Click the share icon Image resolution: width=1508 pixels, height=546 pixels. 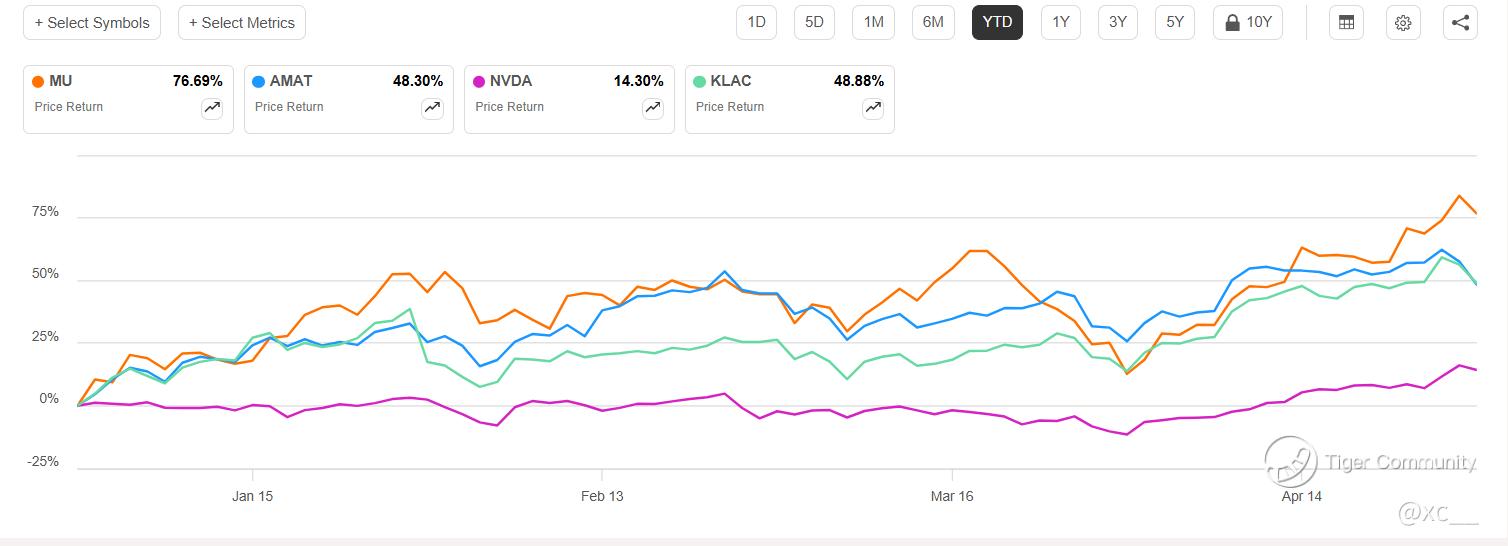pos(1460,22)
